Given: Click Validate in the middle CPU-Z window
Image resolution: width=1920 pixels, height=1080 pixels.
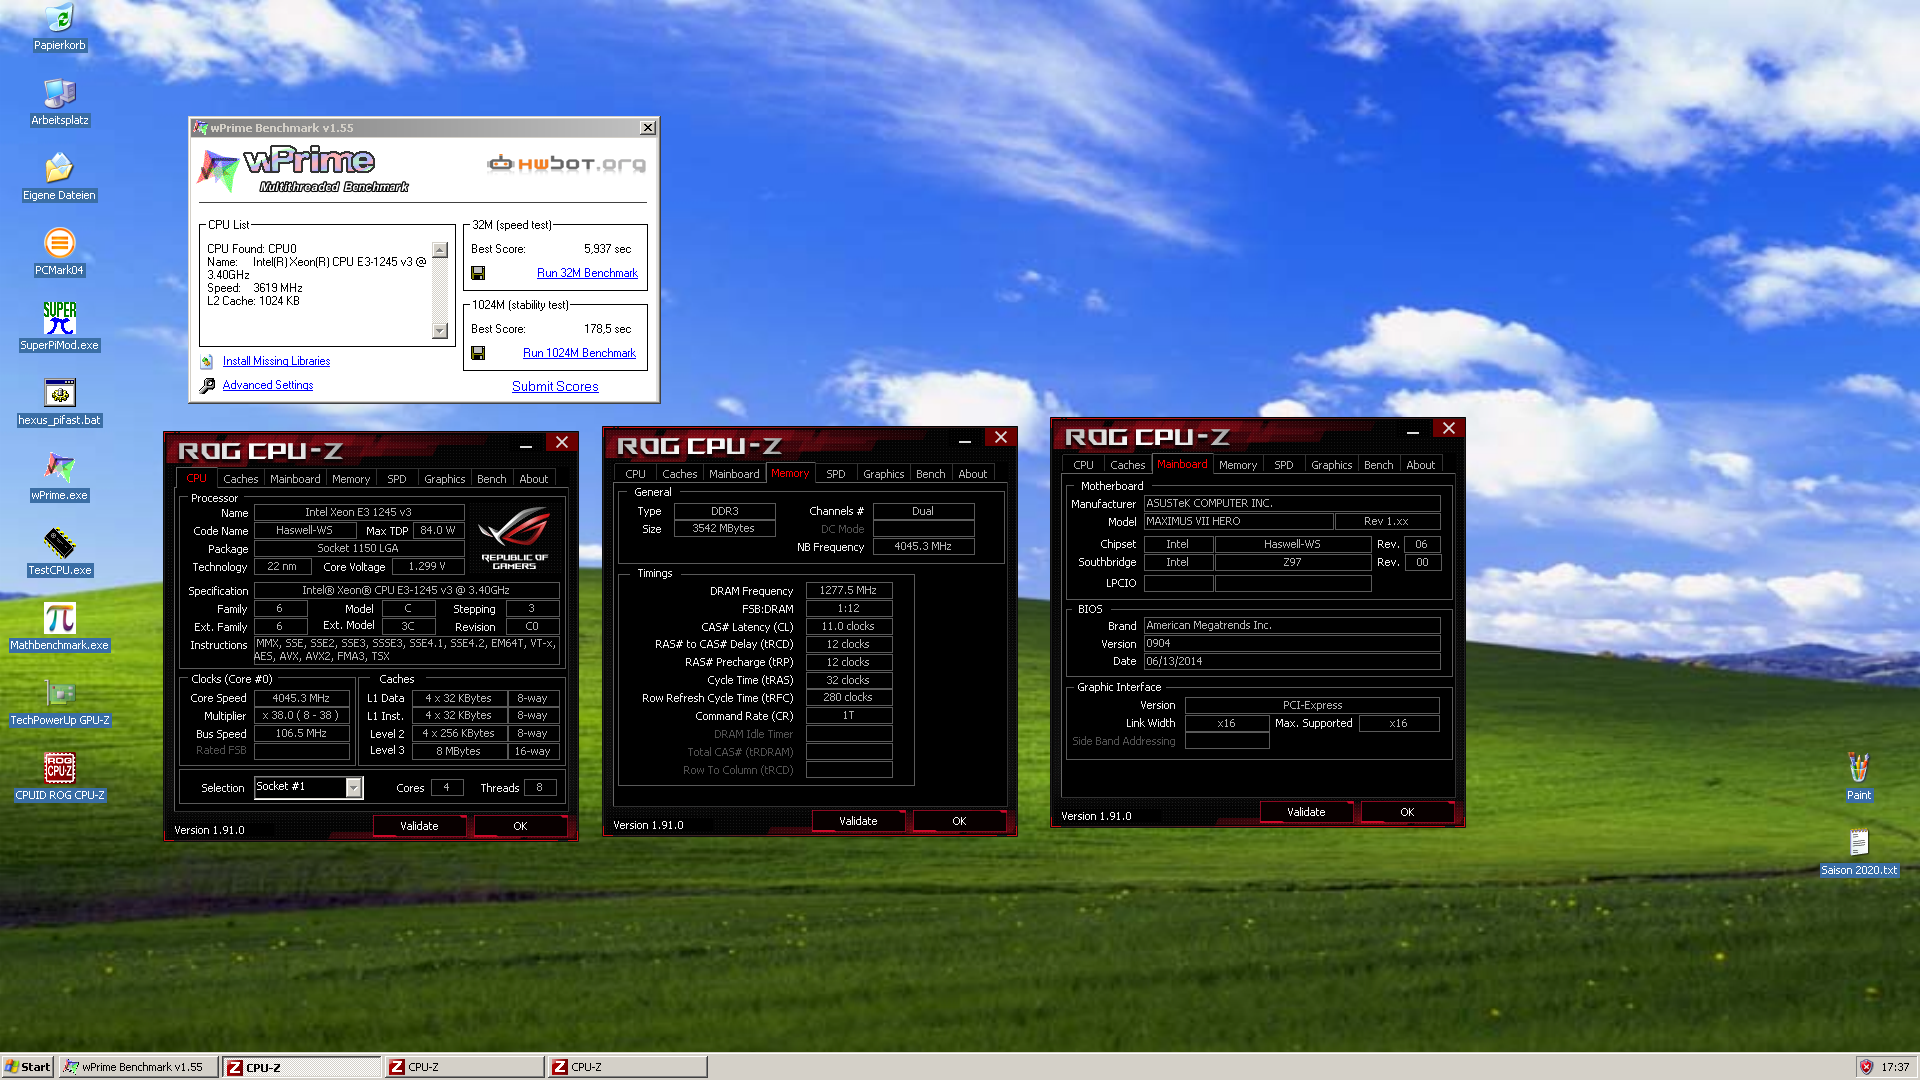Looking at the screenshot, I should [x=858, y=821].
